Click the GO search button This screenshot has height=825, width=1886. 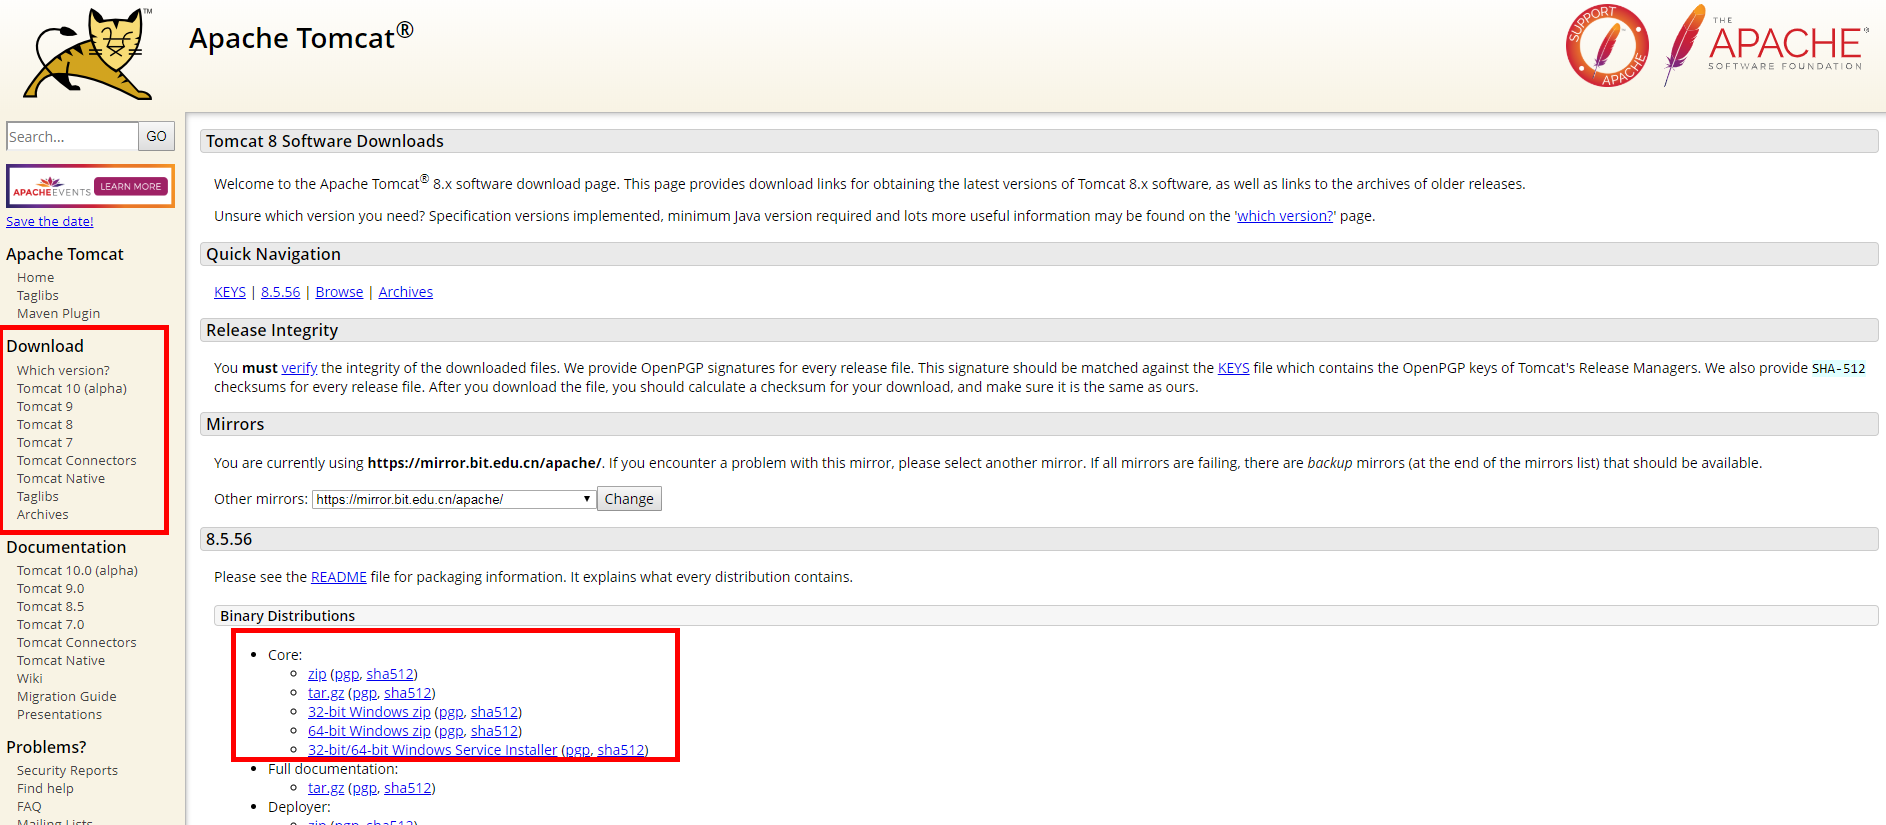pyautogui.click(x=156, y=136)
